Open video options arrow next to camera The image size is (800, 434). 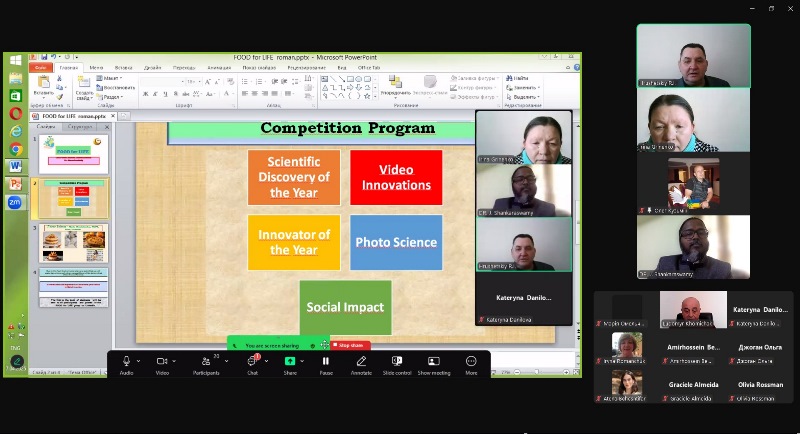coord(174,361)
